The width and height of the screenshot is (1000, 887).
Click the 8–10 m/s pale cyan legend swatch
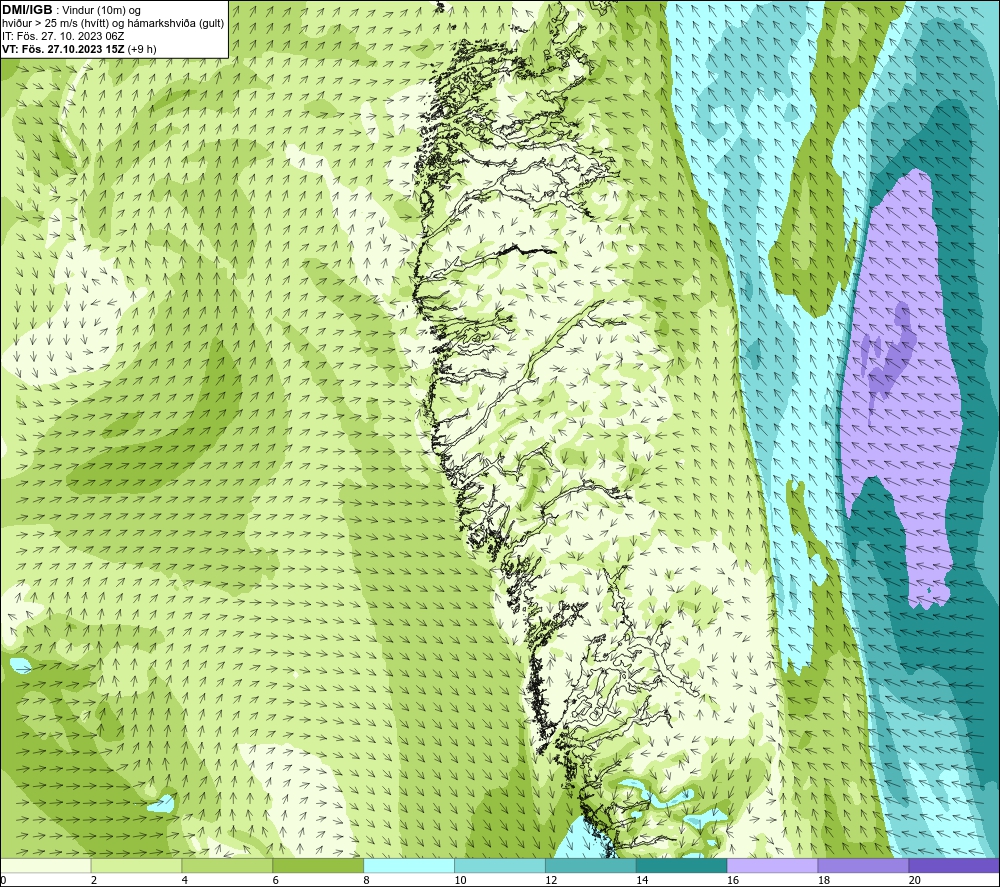[409, 866]
